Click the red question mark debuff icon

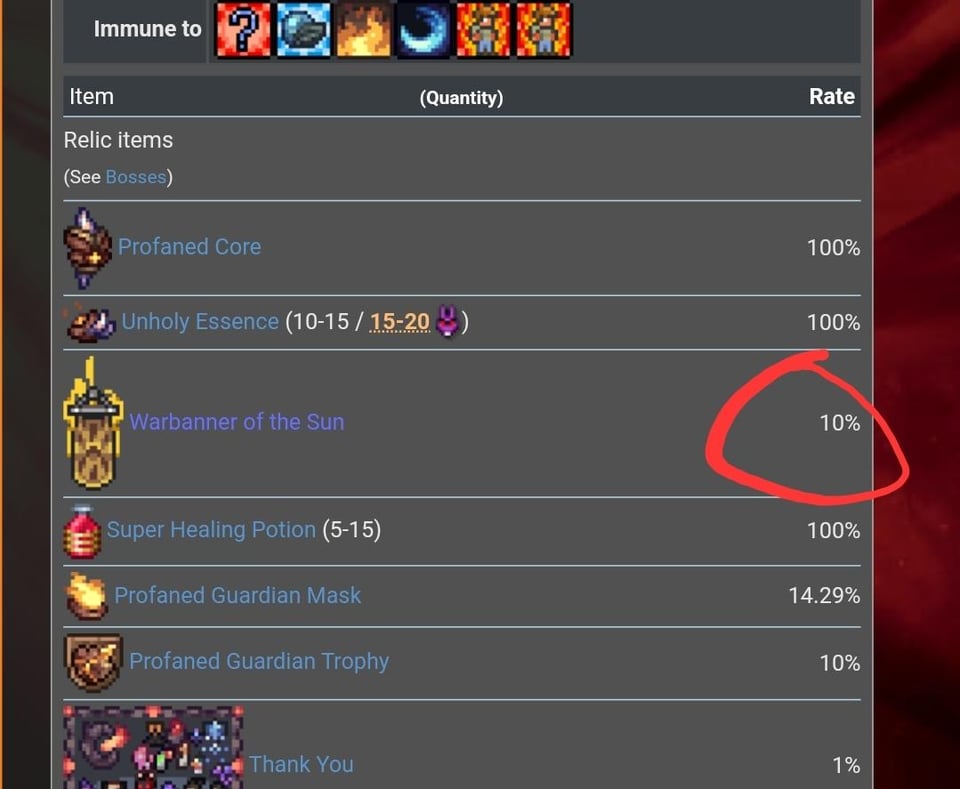(244, 30)
